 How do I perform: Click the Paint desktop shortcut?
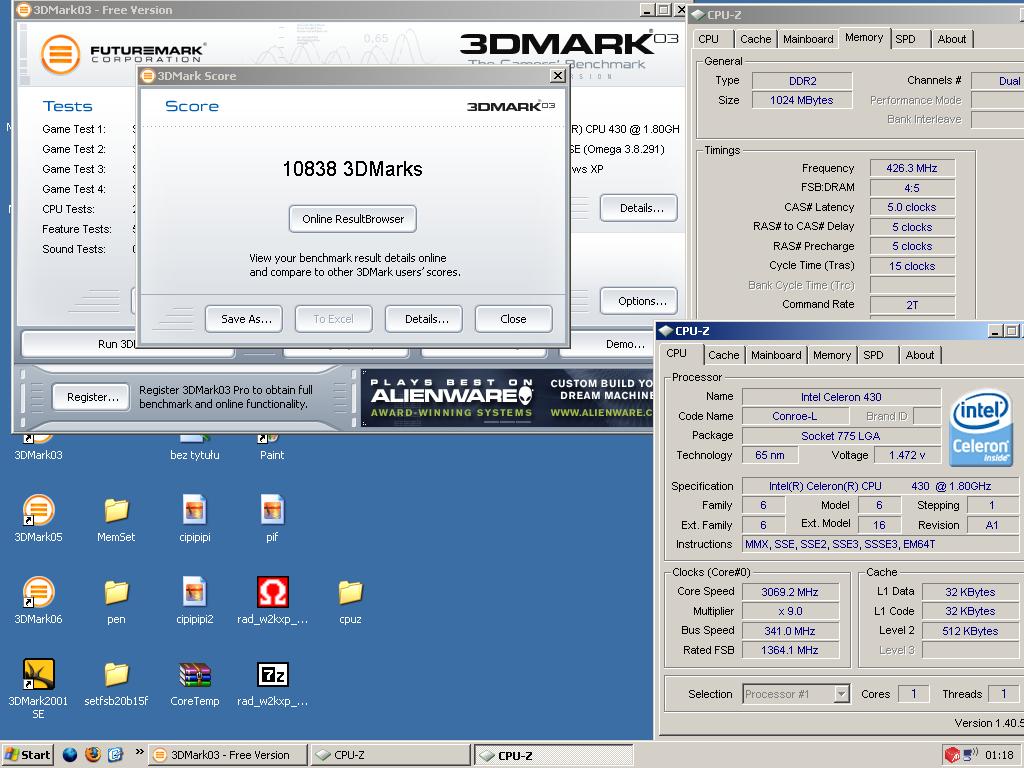pos(272,447)
